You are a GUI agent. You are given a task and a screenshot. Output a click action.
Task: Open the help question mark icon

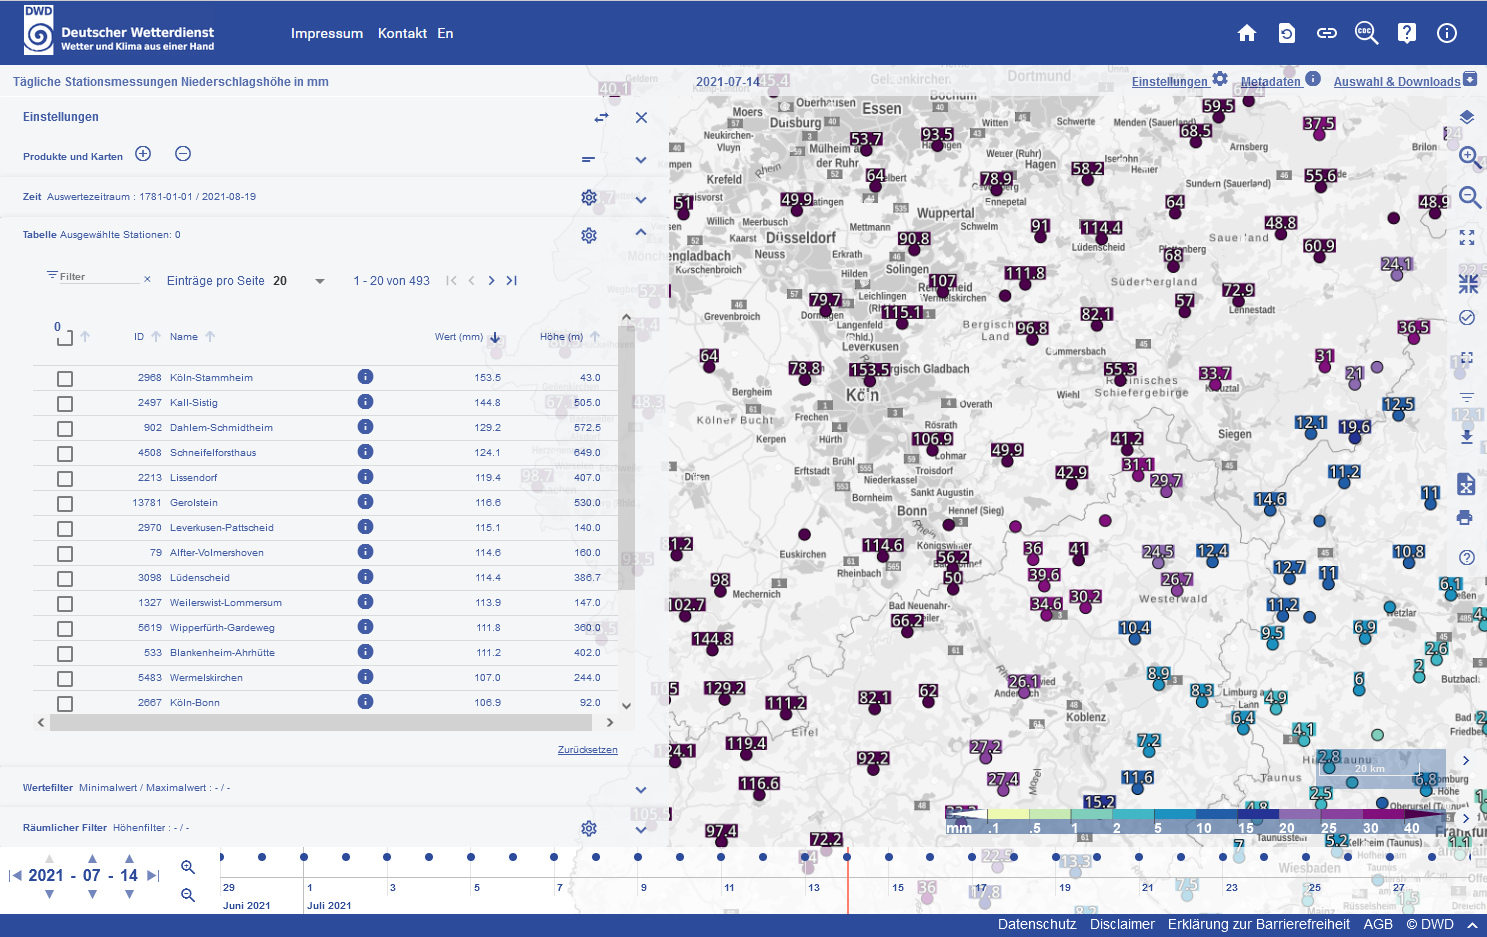(x=1406, y=33)
